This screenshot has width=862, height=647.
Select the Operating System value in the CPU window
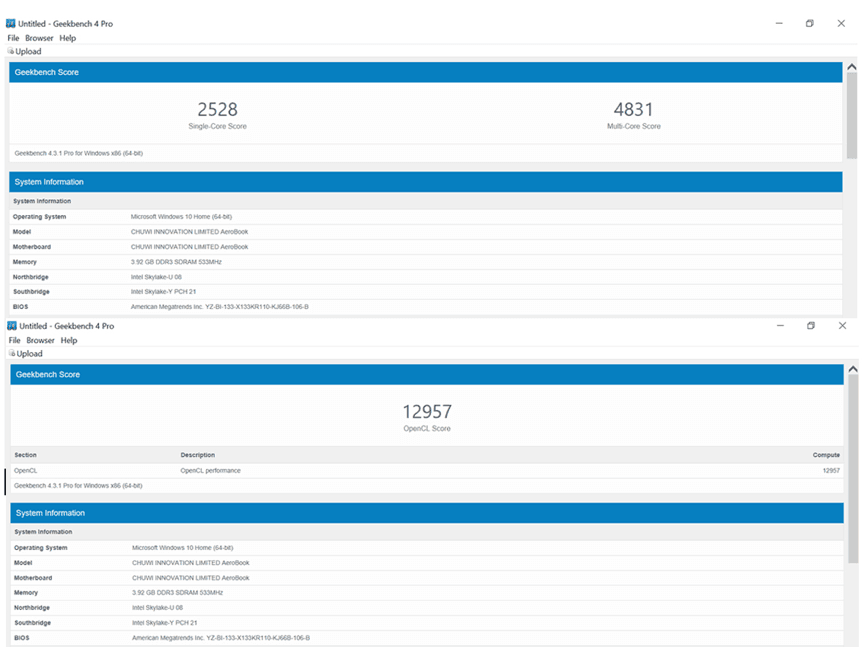tap(181, 217)
